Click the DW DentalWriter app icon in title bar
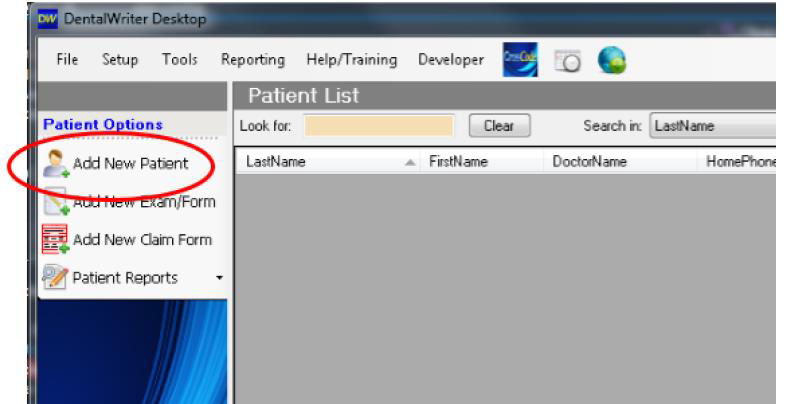This screenshot has width=795, height=404. point(47,19)
